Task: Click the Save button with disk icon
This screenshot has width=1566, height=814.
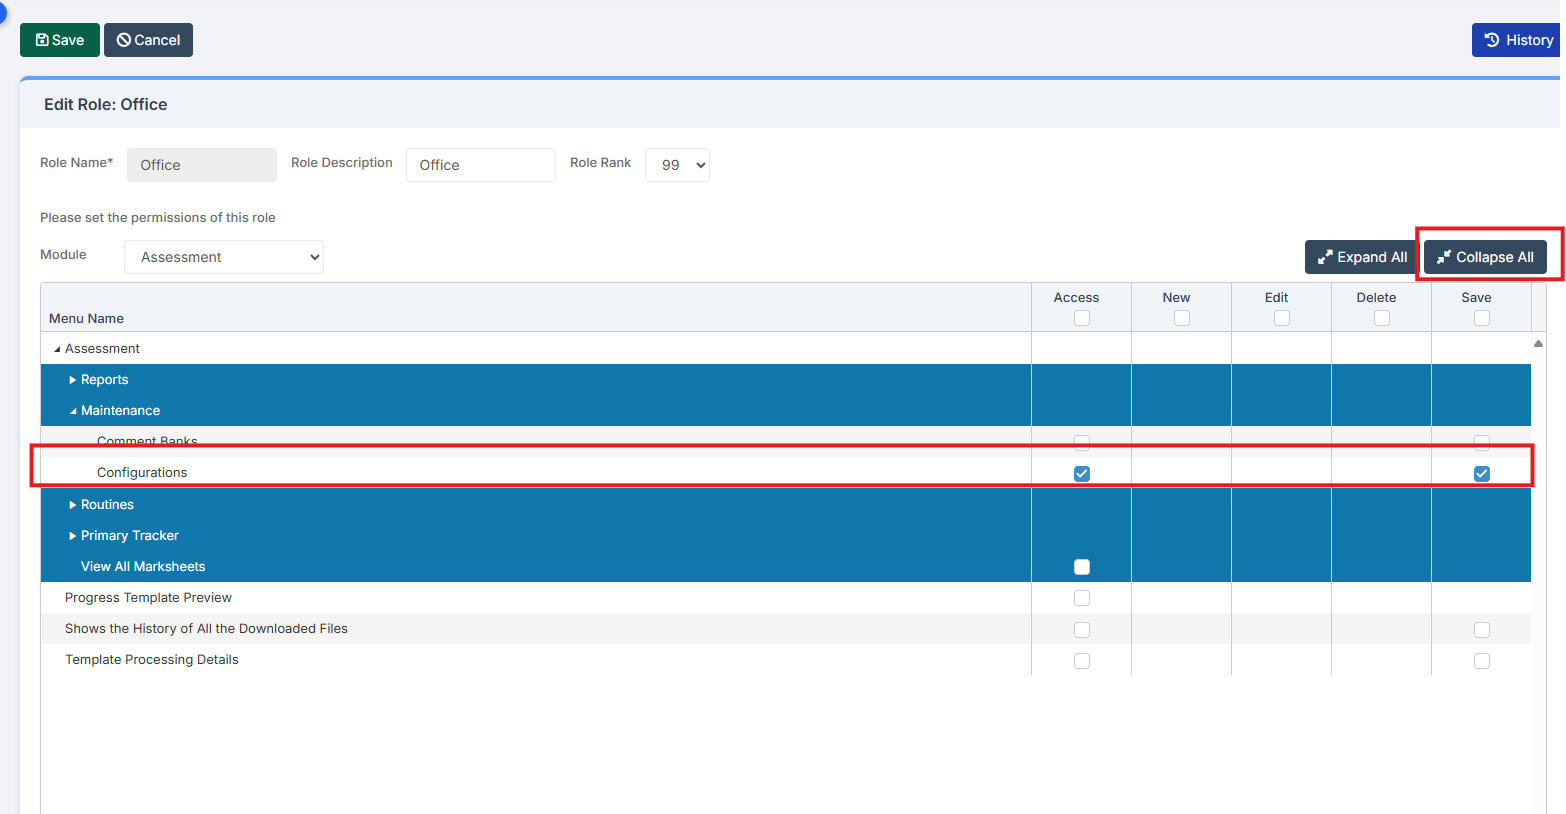Action: point(59,40)
